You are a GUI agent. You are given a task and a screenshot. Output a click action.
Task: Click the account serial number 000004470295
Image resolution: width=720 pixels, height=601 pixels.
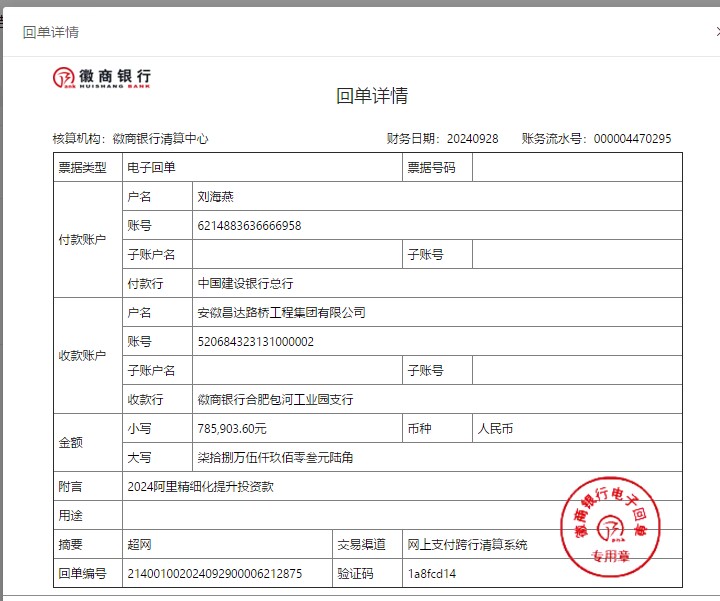click(x=632, y=139)
